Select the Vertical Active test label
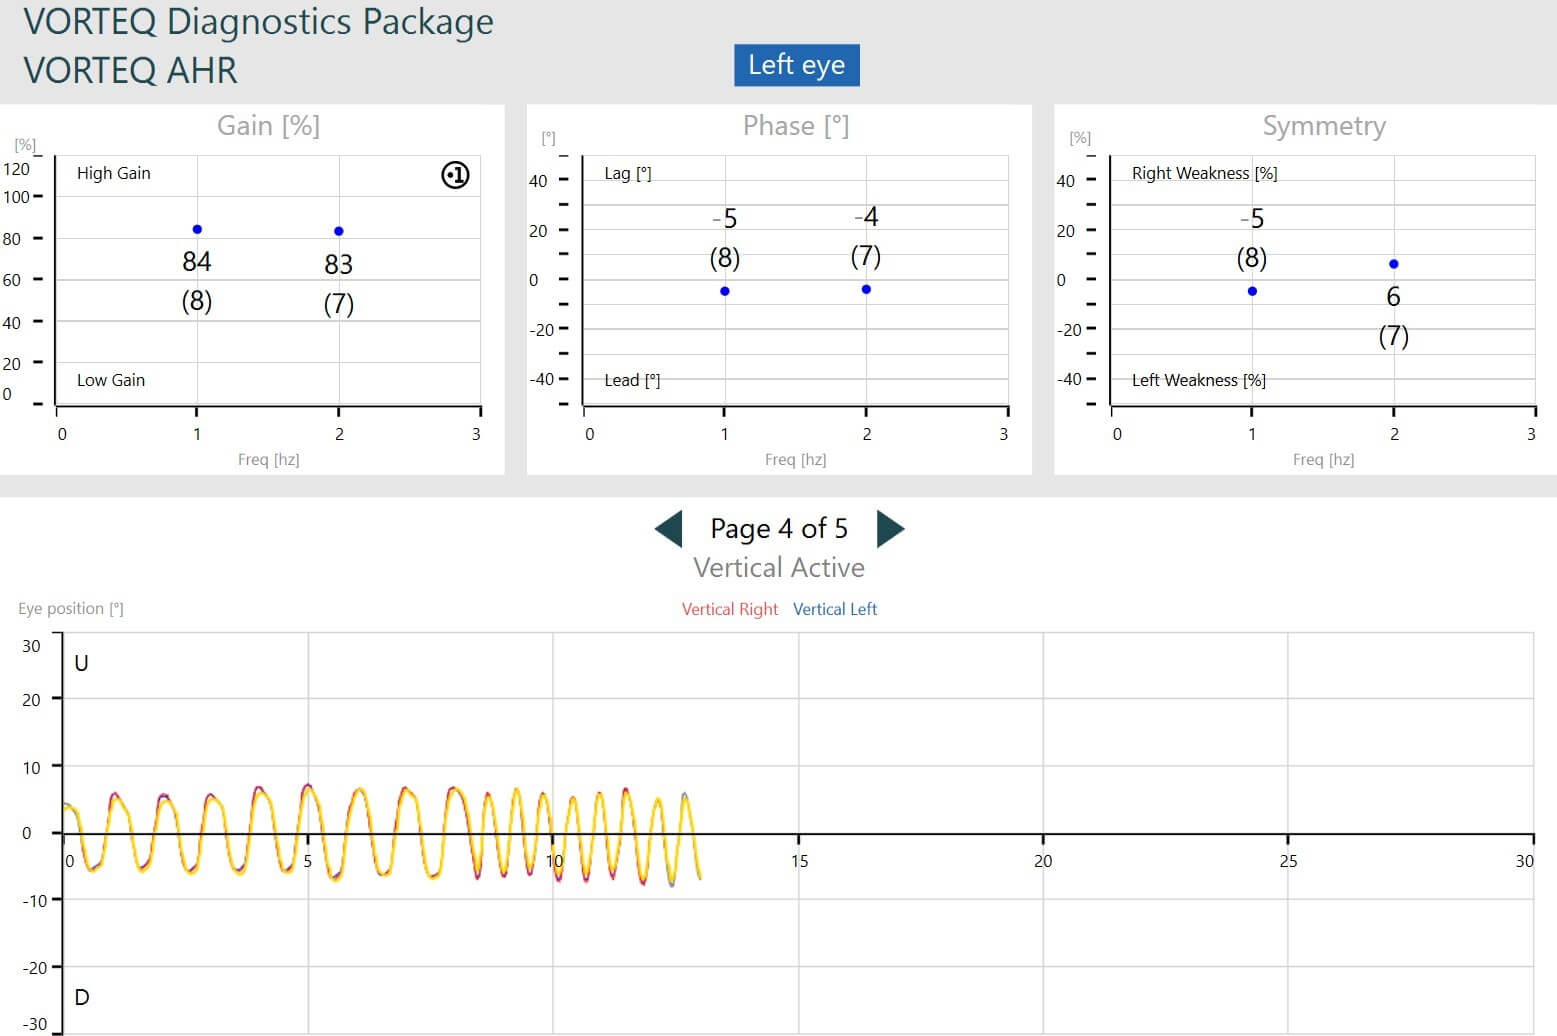The width and height of the screenshot is (1557, 1036). coord(778,567)
